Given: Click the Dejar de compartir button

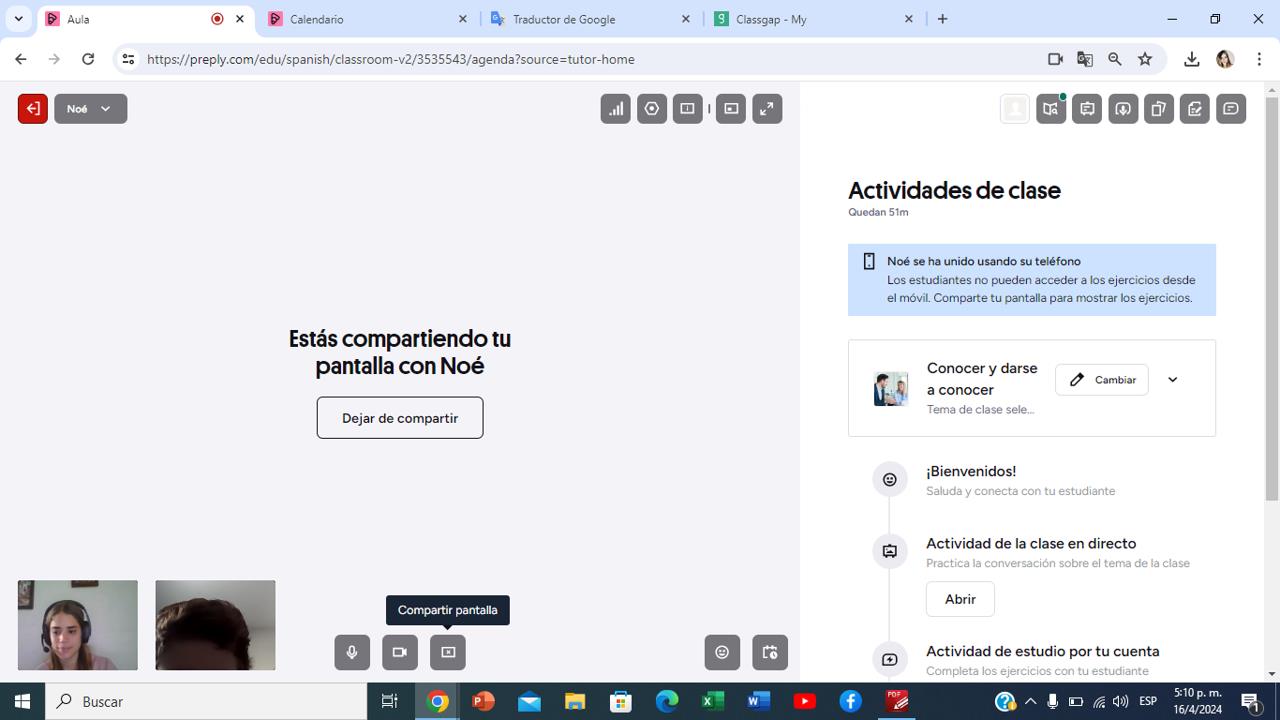Looking at the screenshot, I should pyautogui.click(x=400, y=418).
